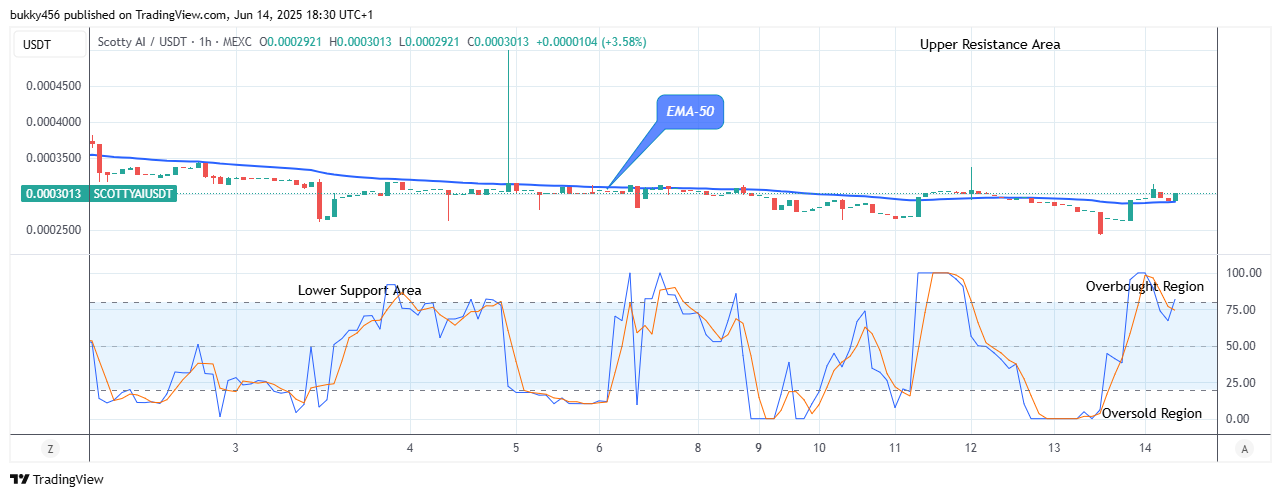
Task: Click date 12 on the time axis
Action: click(x=971, y=448)
